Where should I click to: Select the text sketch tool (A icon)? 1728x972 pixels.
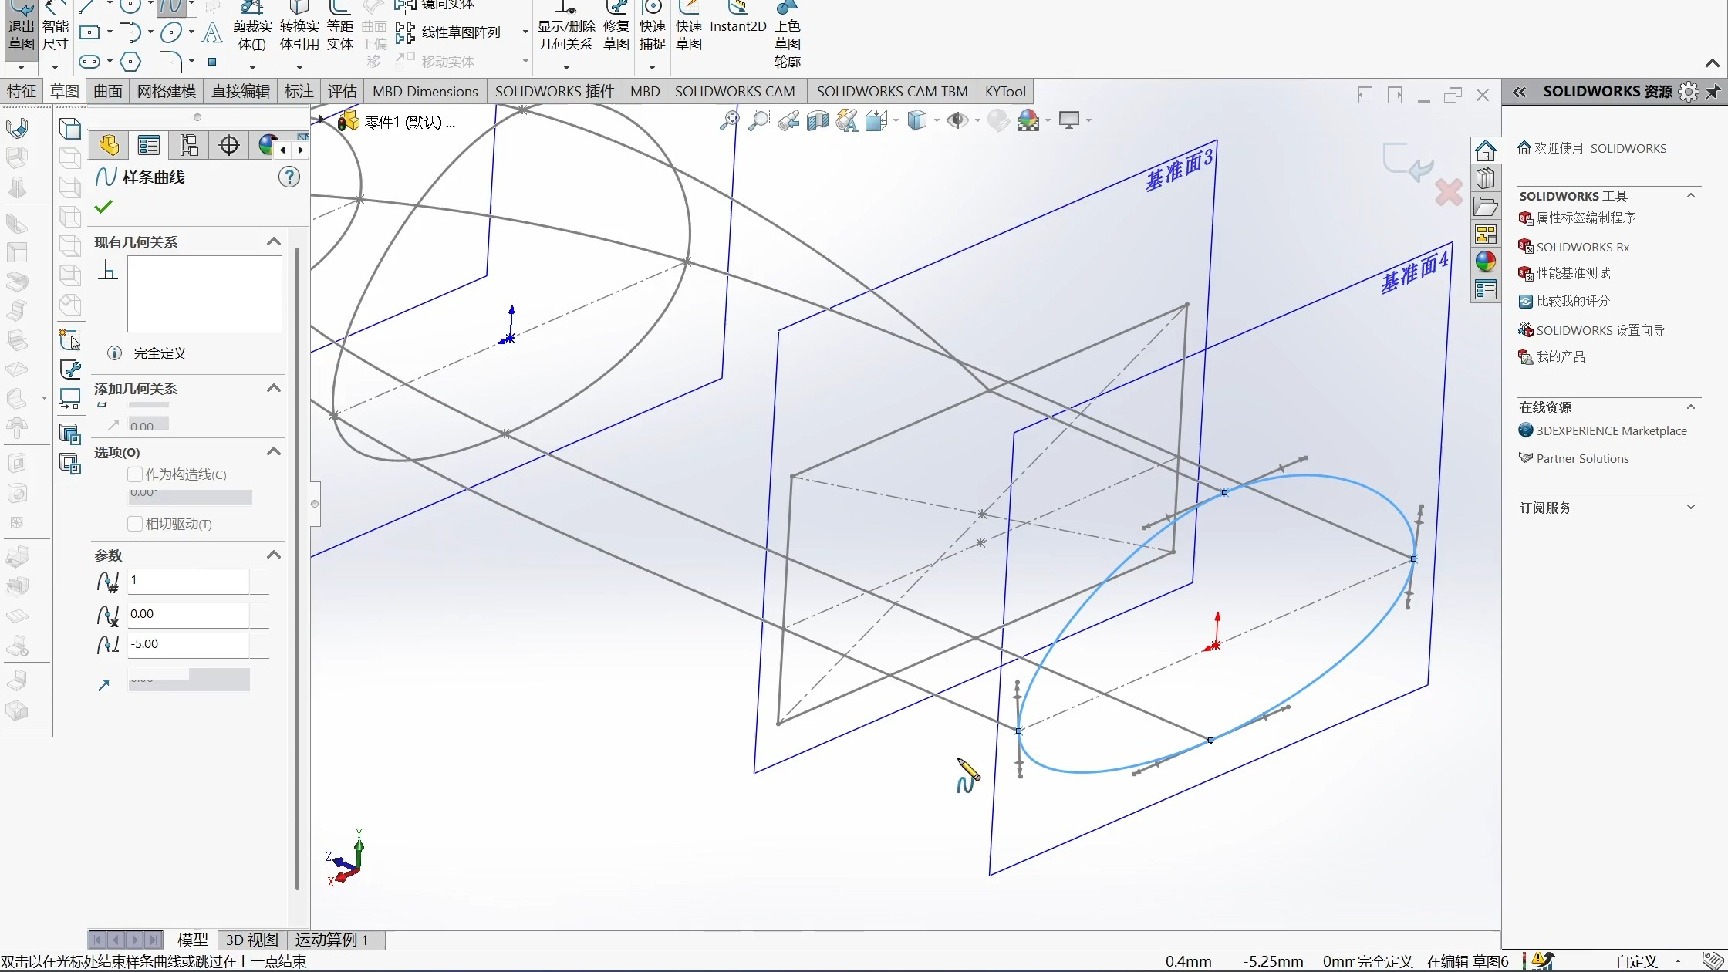click(x=211, y=33)
